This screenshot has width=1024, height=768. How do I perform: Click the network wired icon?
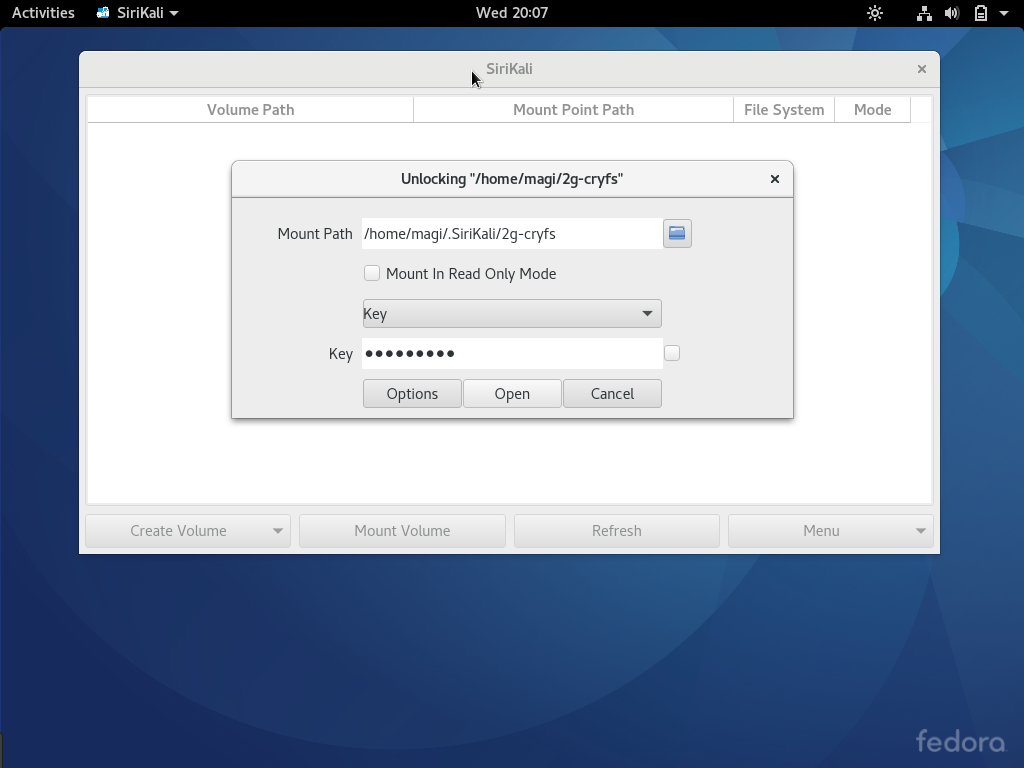pyautogui.click(x=924, y=13)
